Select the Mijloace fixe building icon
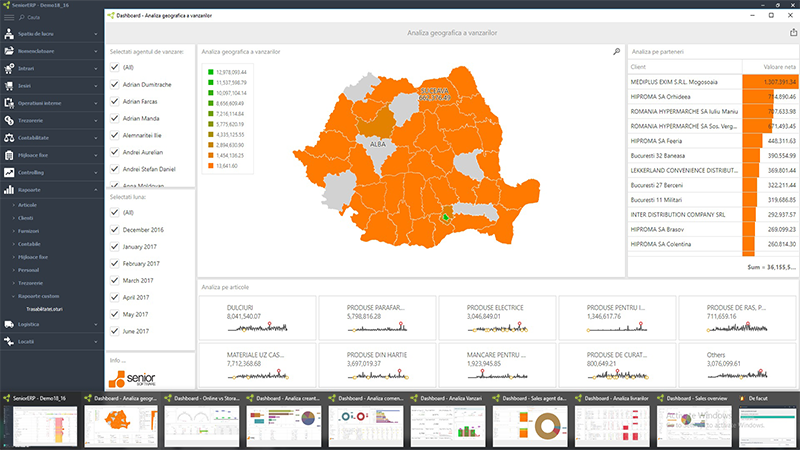 pyautogui.click(x=9, y=155)
